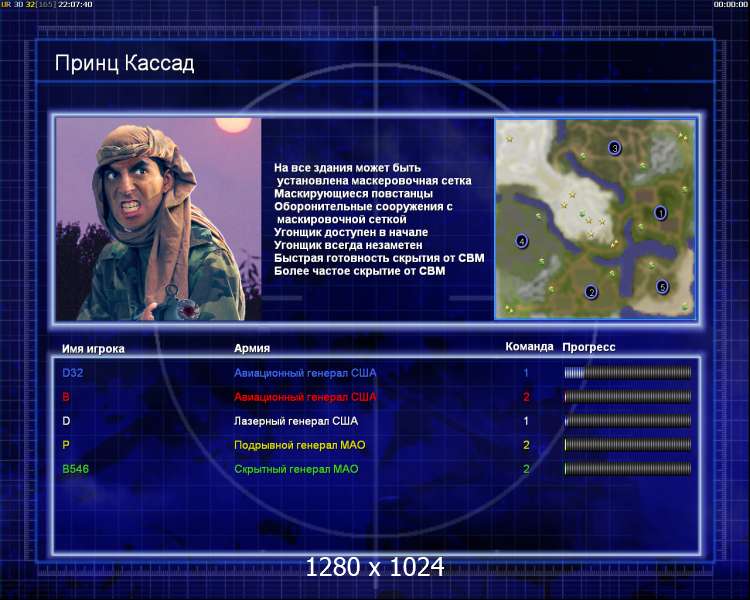Select red player name B
This screenshot has height=600, width=750.
click(x=66, y=397)
